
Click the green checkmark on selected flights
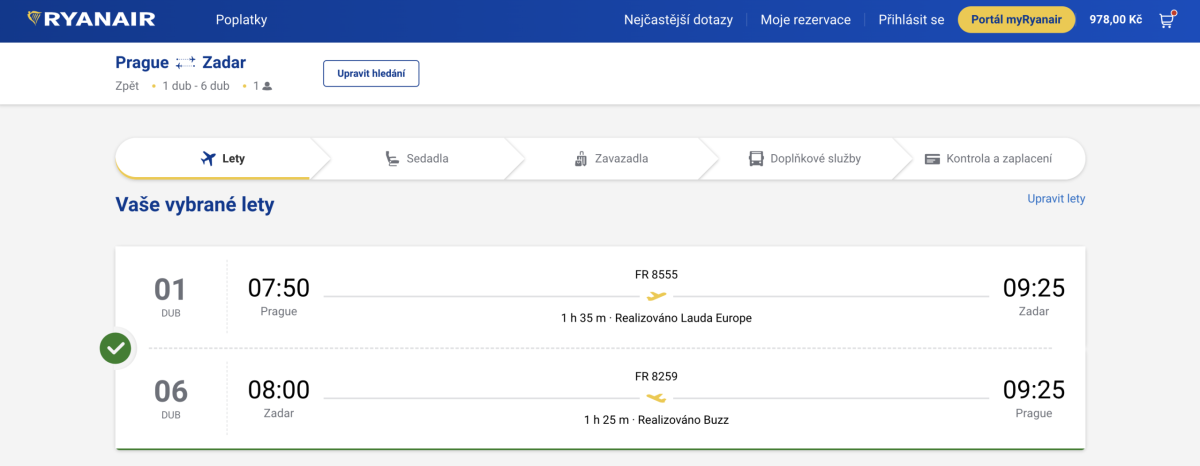point(116,348)
